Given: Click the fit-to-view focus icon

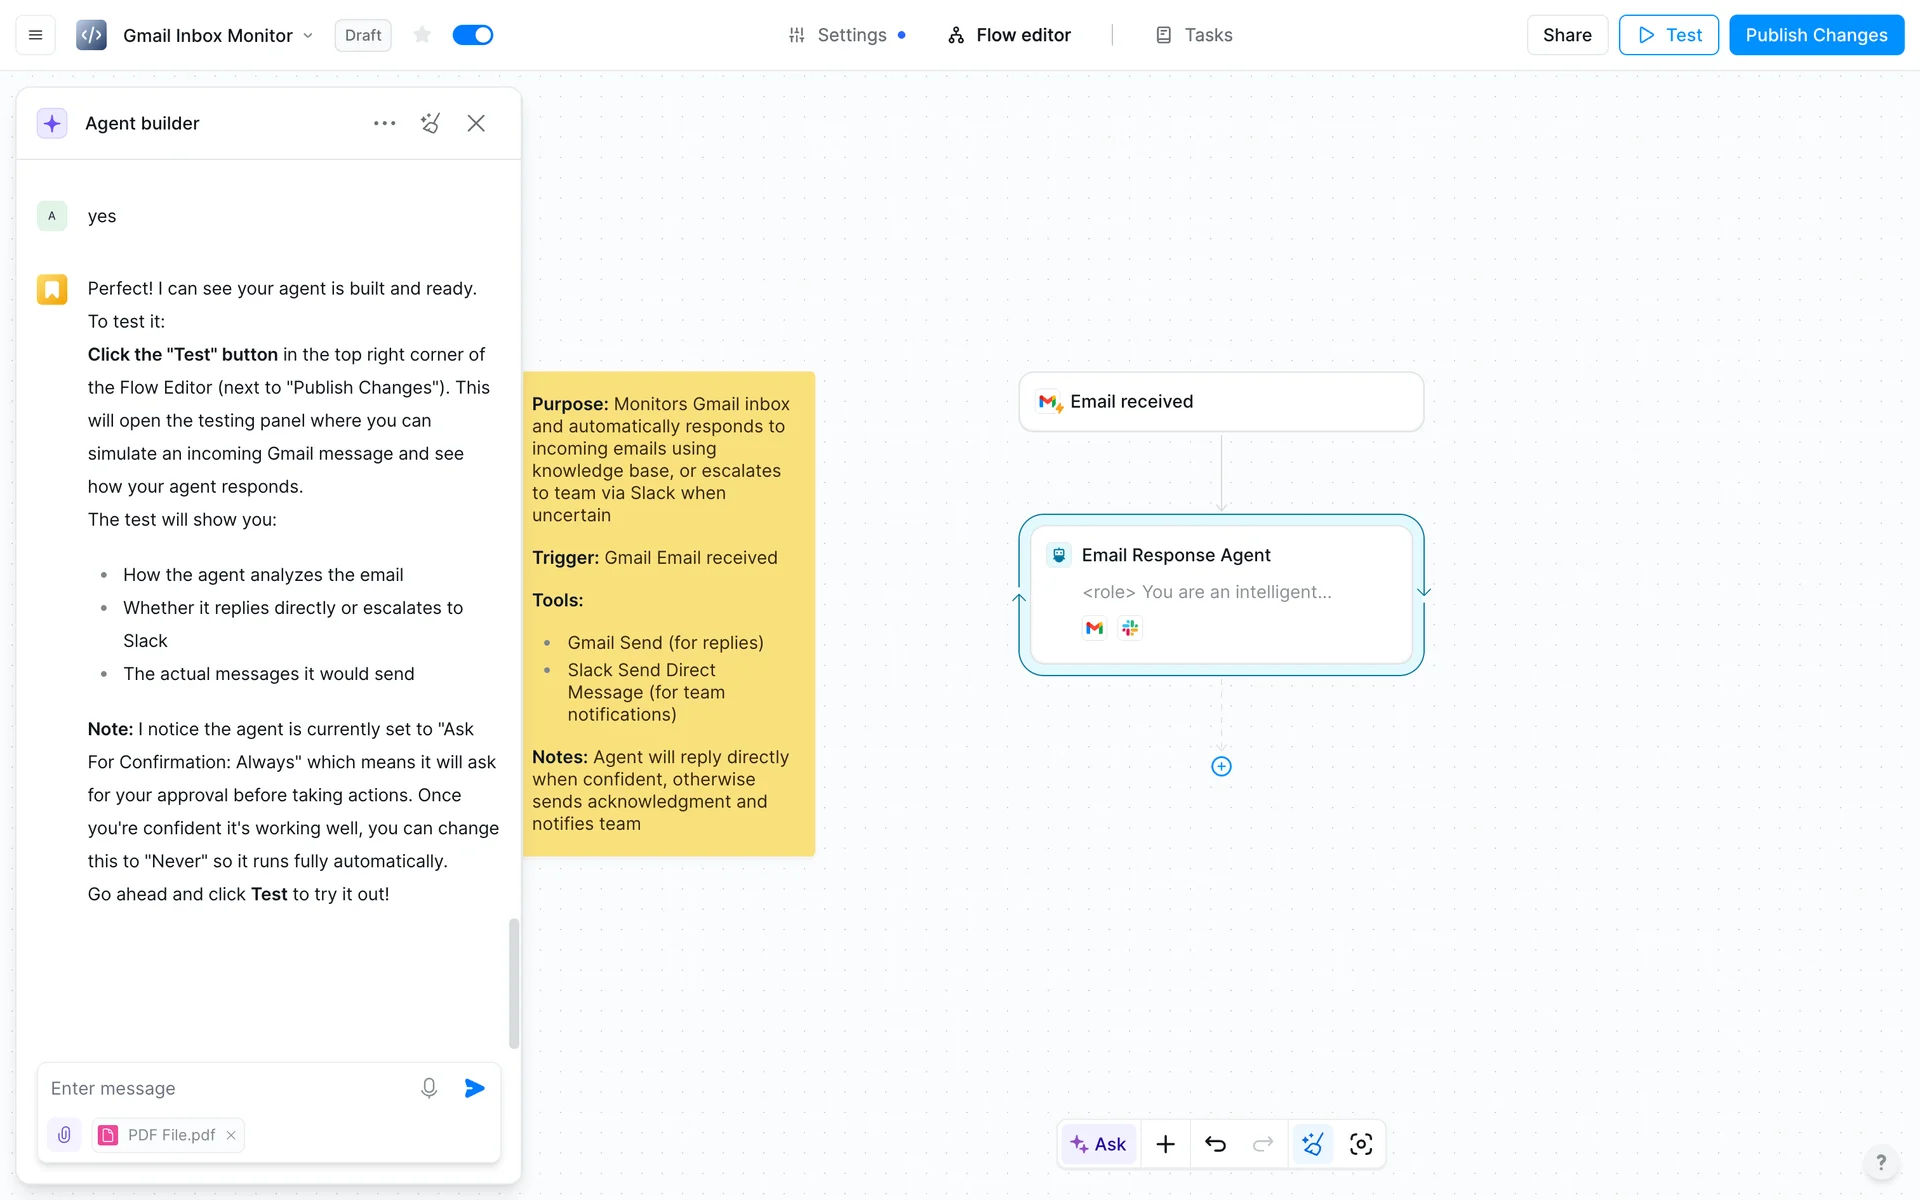Looking at the screenshot, I should pyautogui.click(x=1360, y=1144).
